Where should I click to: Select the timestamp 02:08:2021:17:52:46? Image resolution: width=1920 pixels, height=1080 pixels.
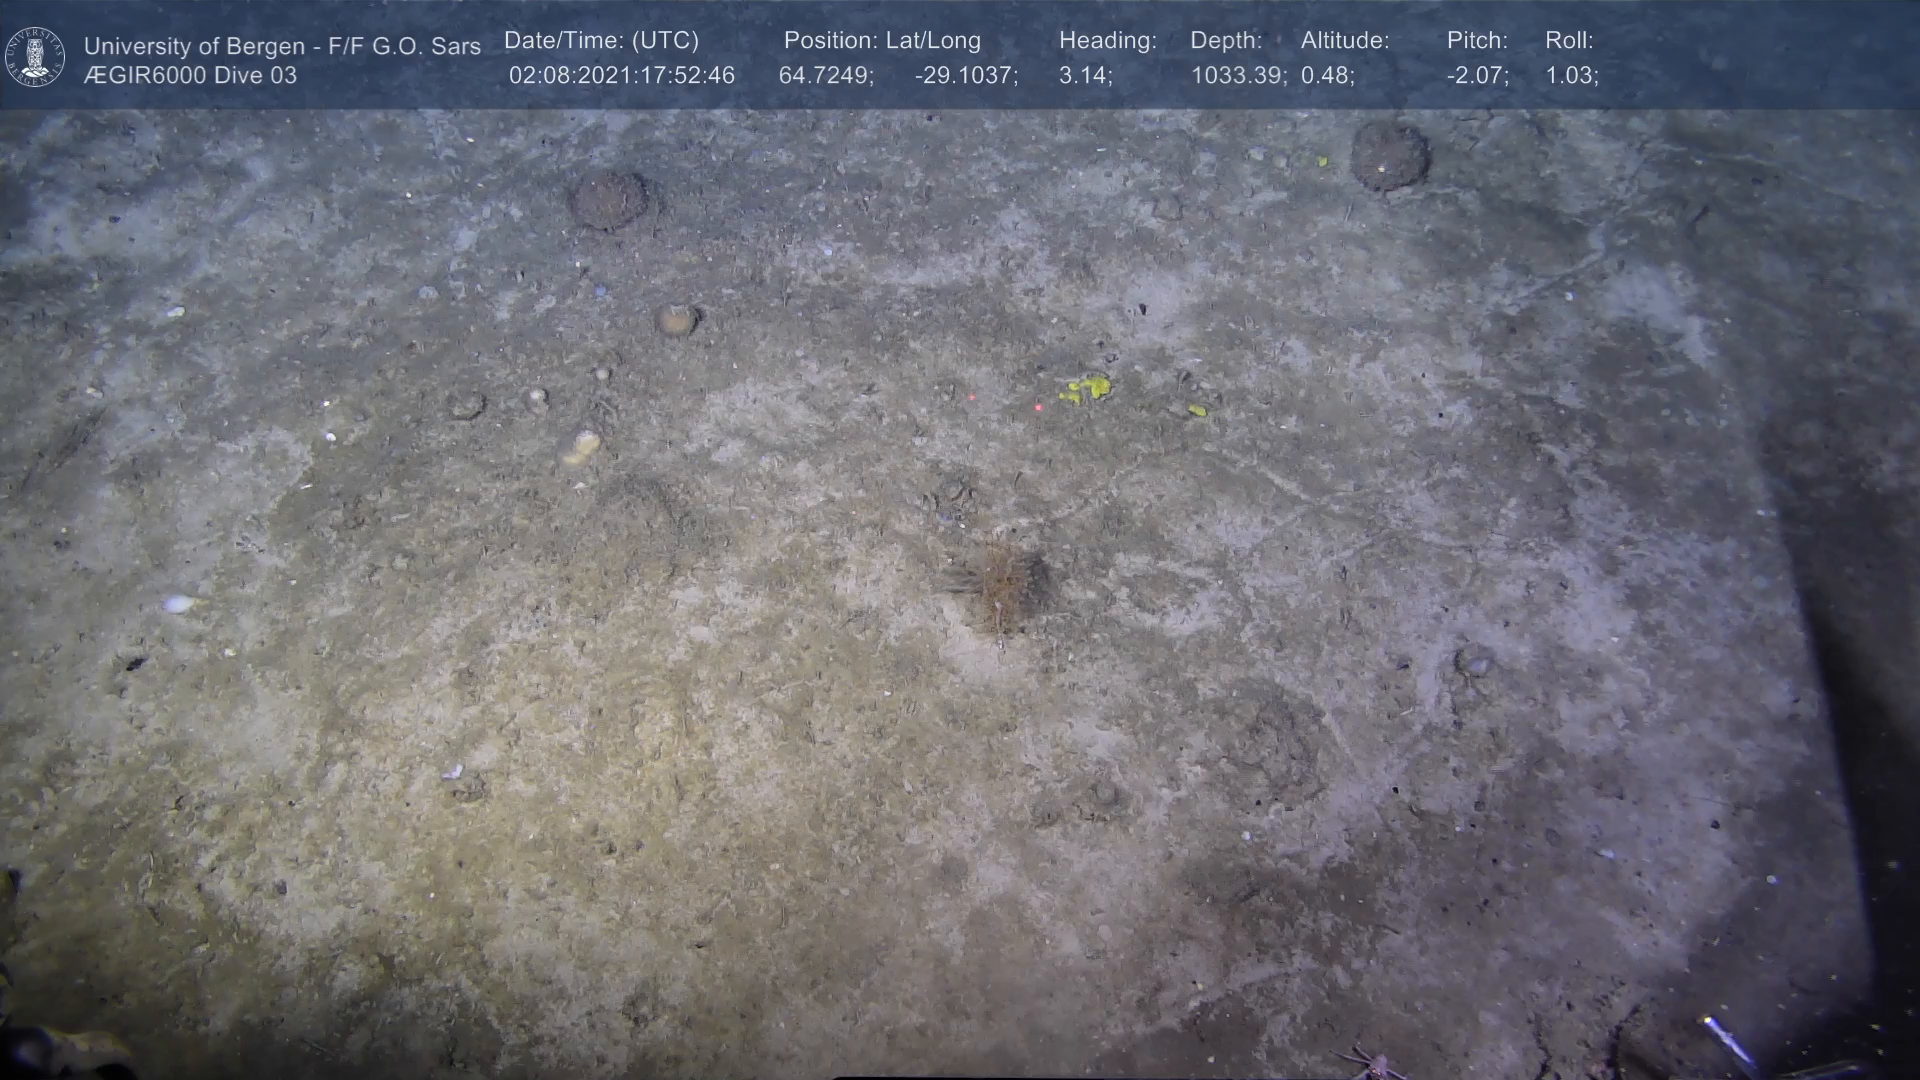point(621,76)
